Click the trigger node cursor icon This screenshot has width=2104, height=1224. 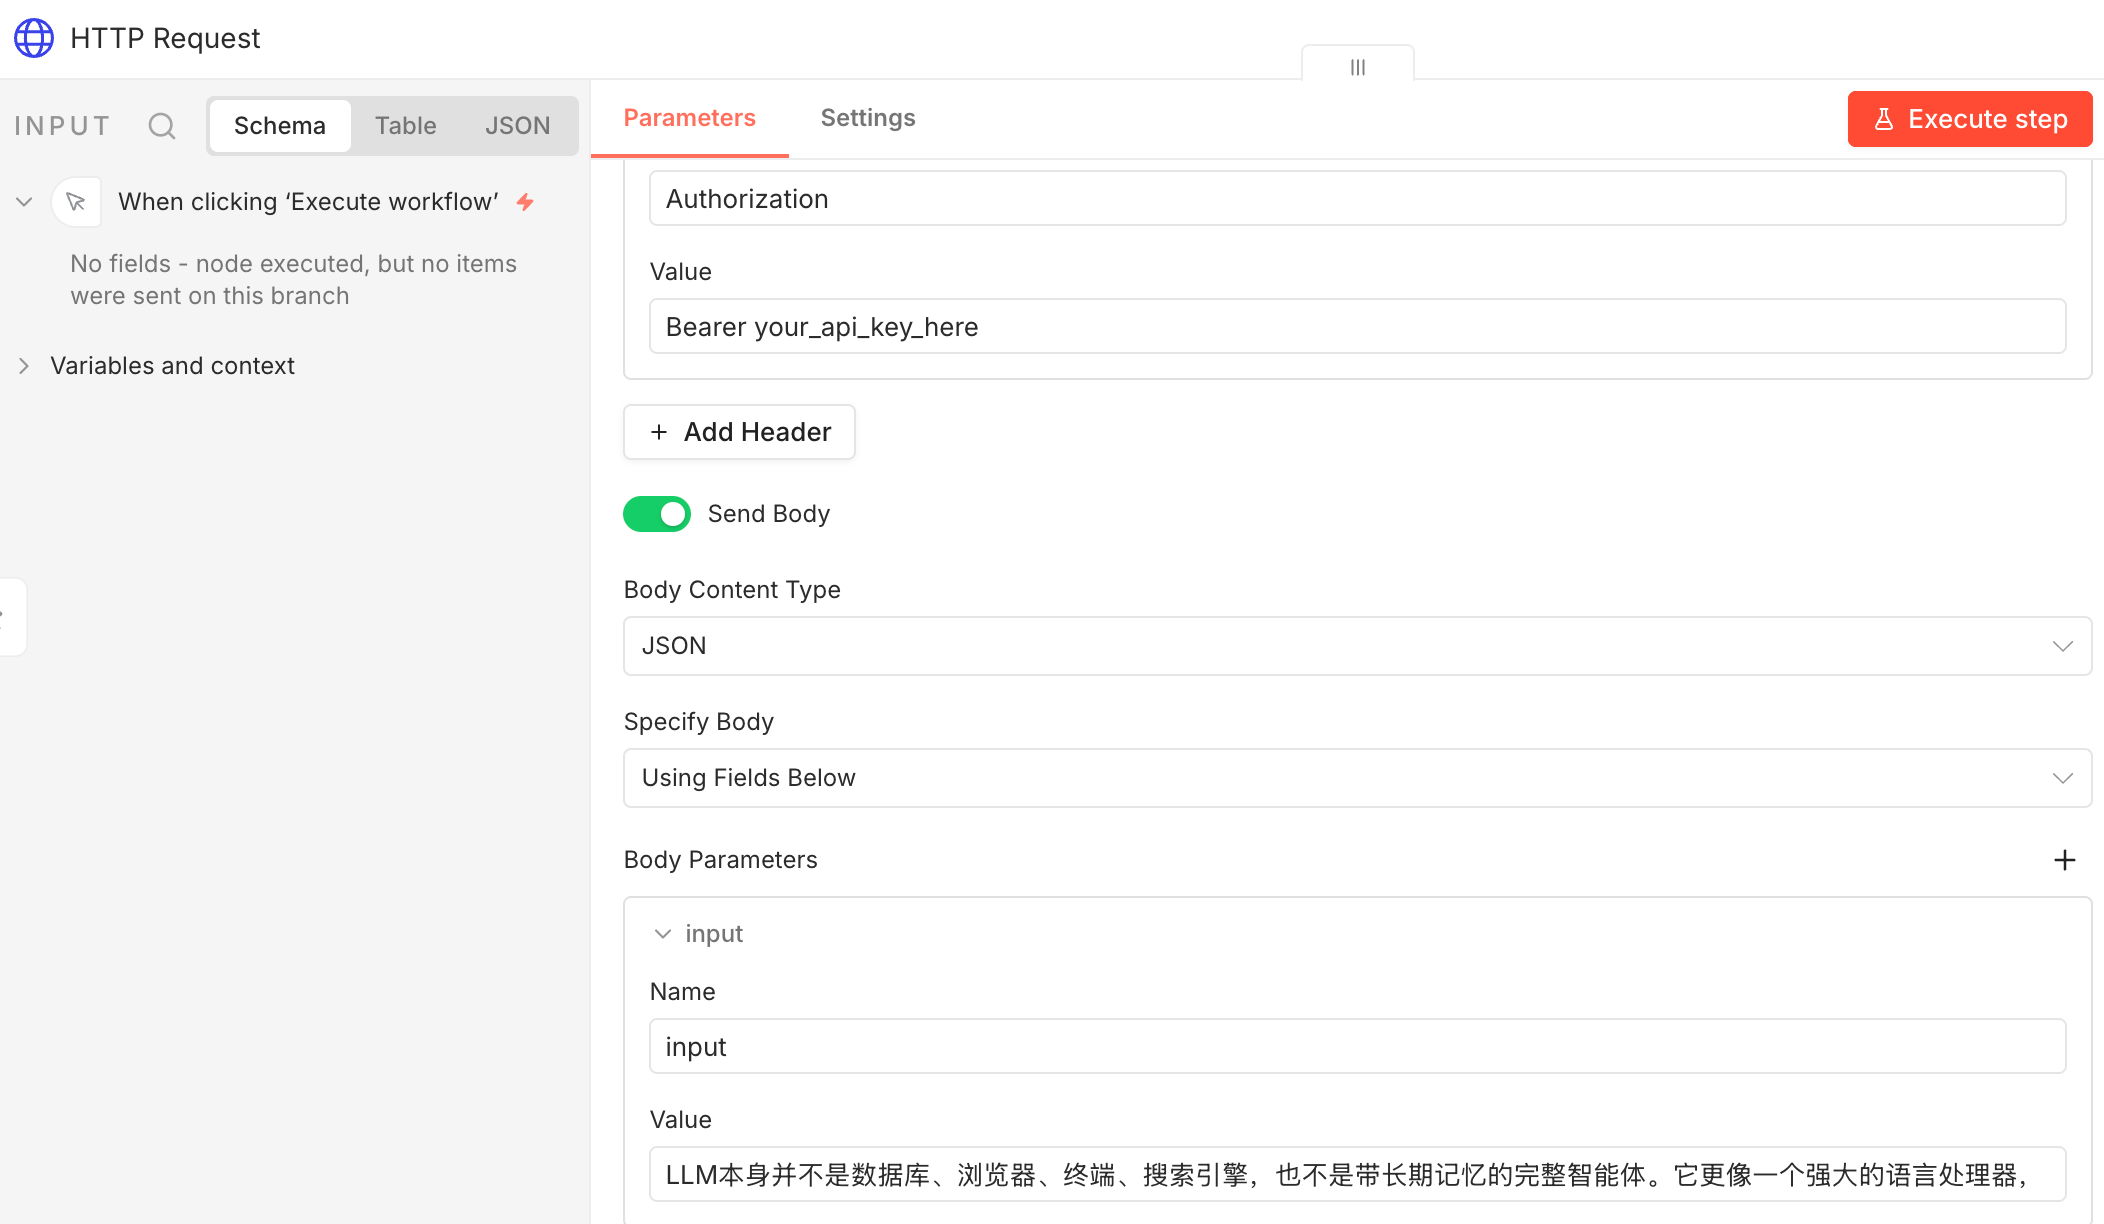pos(76,202)
